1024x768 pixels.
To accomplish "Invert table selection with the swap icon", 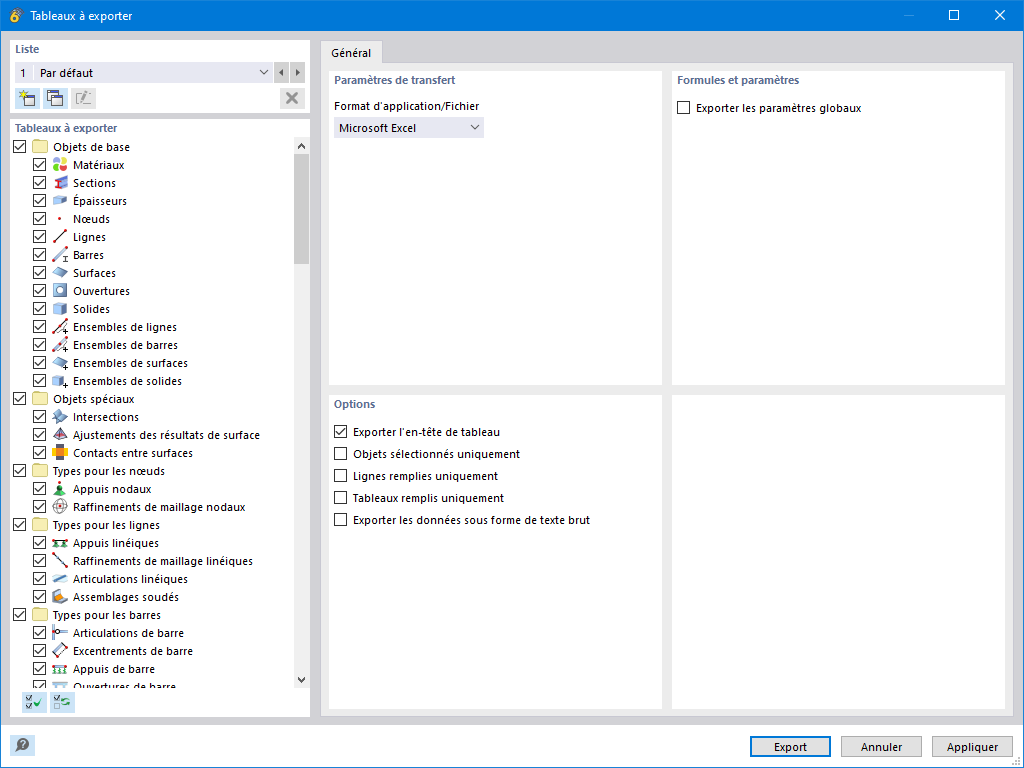I will pyautogui.click(x=61, y=702).
